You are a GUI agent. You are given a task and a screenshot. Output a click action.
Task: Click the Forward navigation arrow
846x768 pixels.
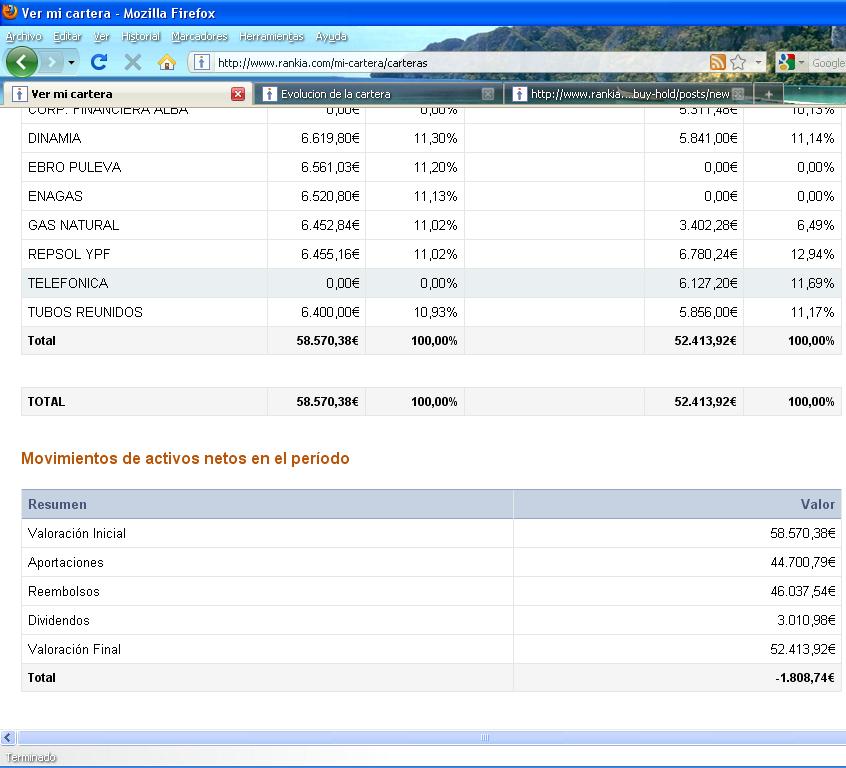tap(51, 62)
